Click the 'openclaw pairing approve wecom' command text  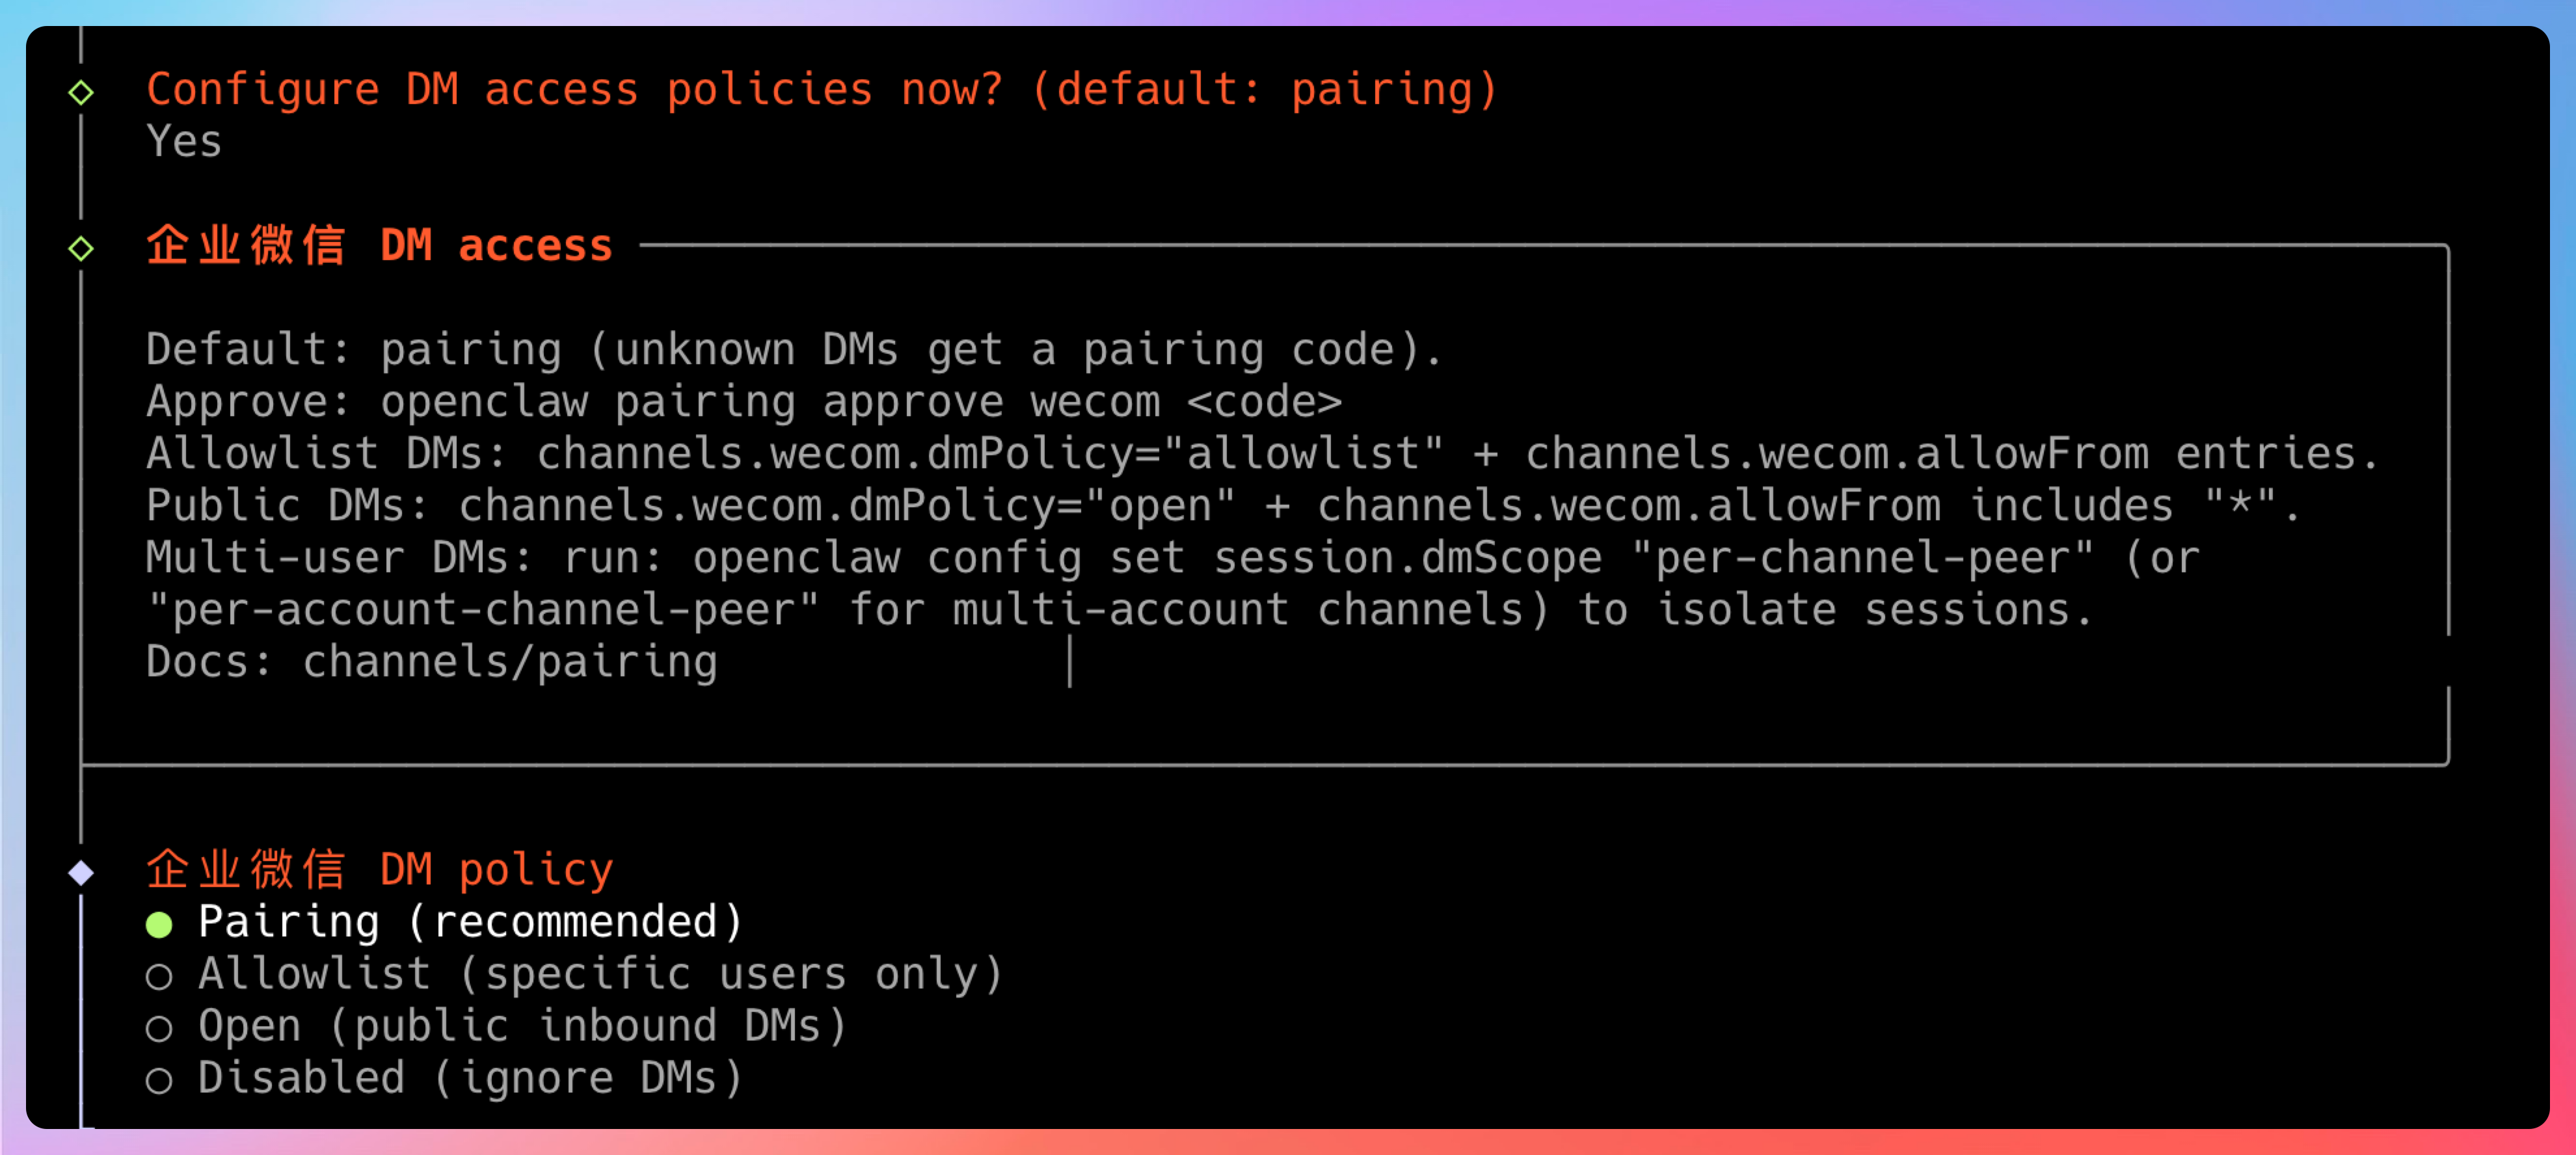click(x=770, y=402)
